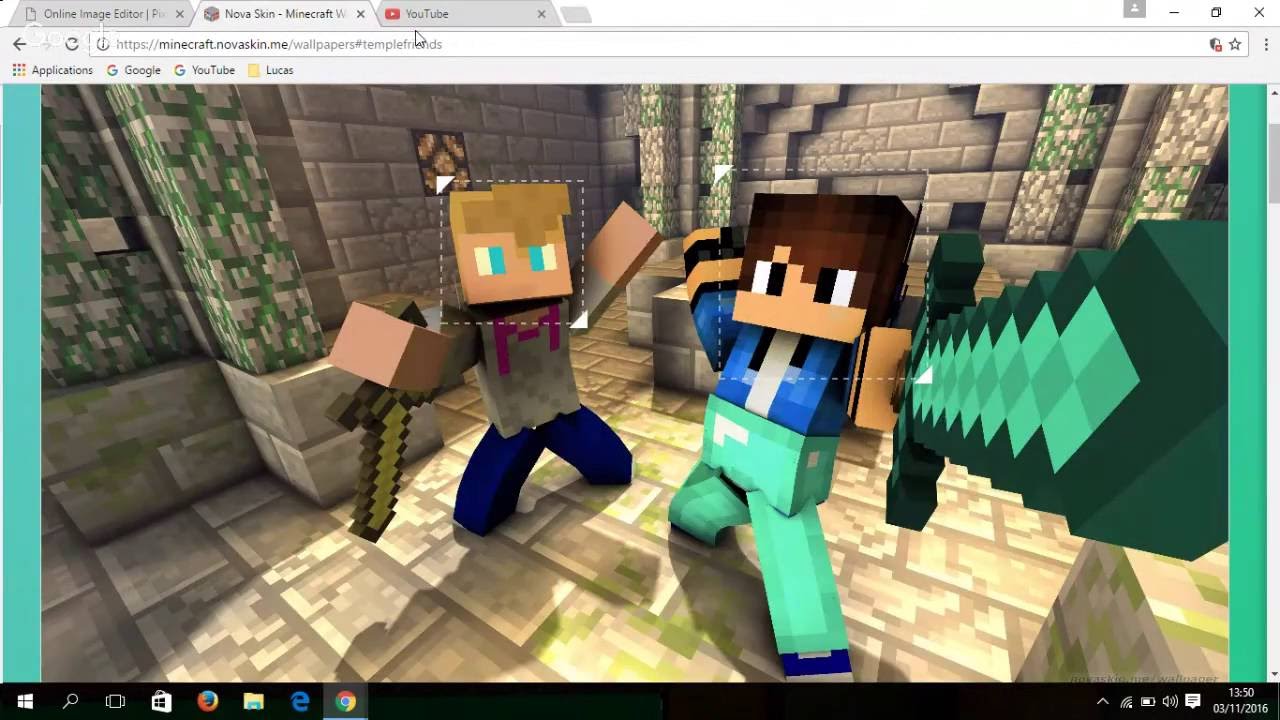Image resolution: width=1280 pixels, height=720 pixels.
Task: Switch to the YouTube tab
Action: tap(464, 14)
